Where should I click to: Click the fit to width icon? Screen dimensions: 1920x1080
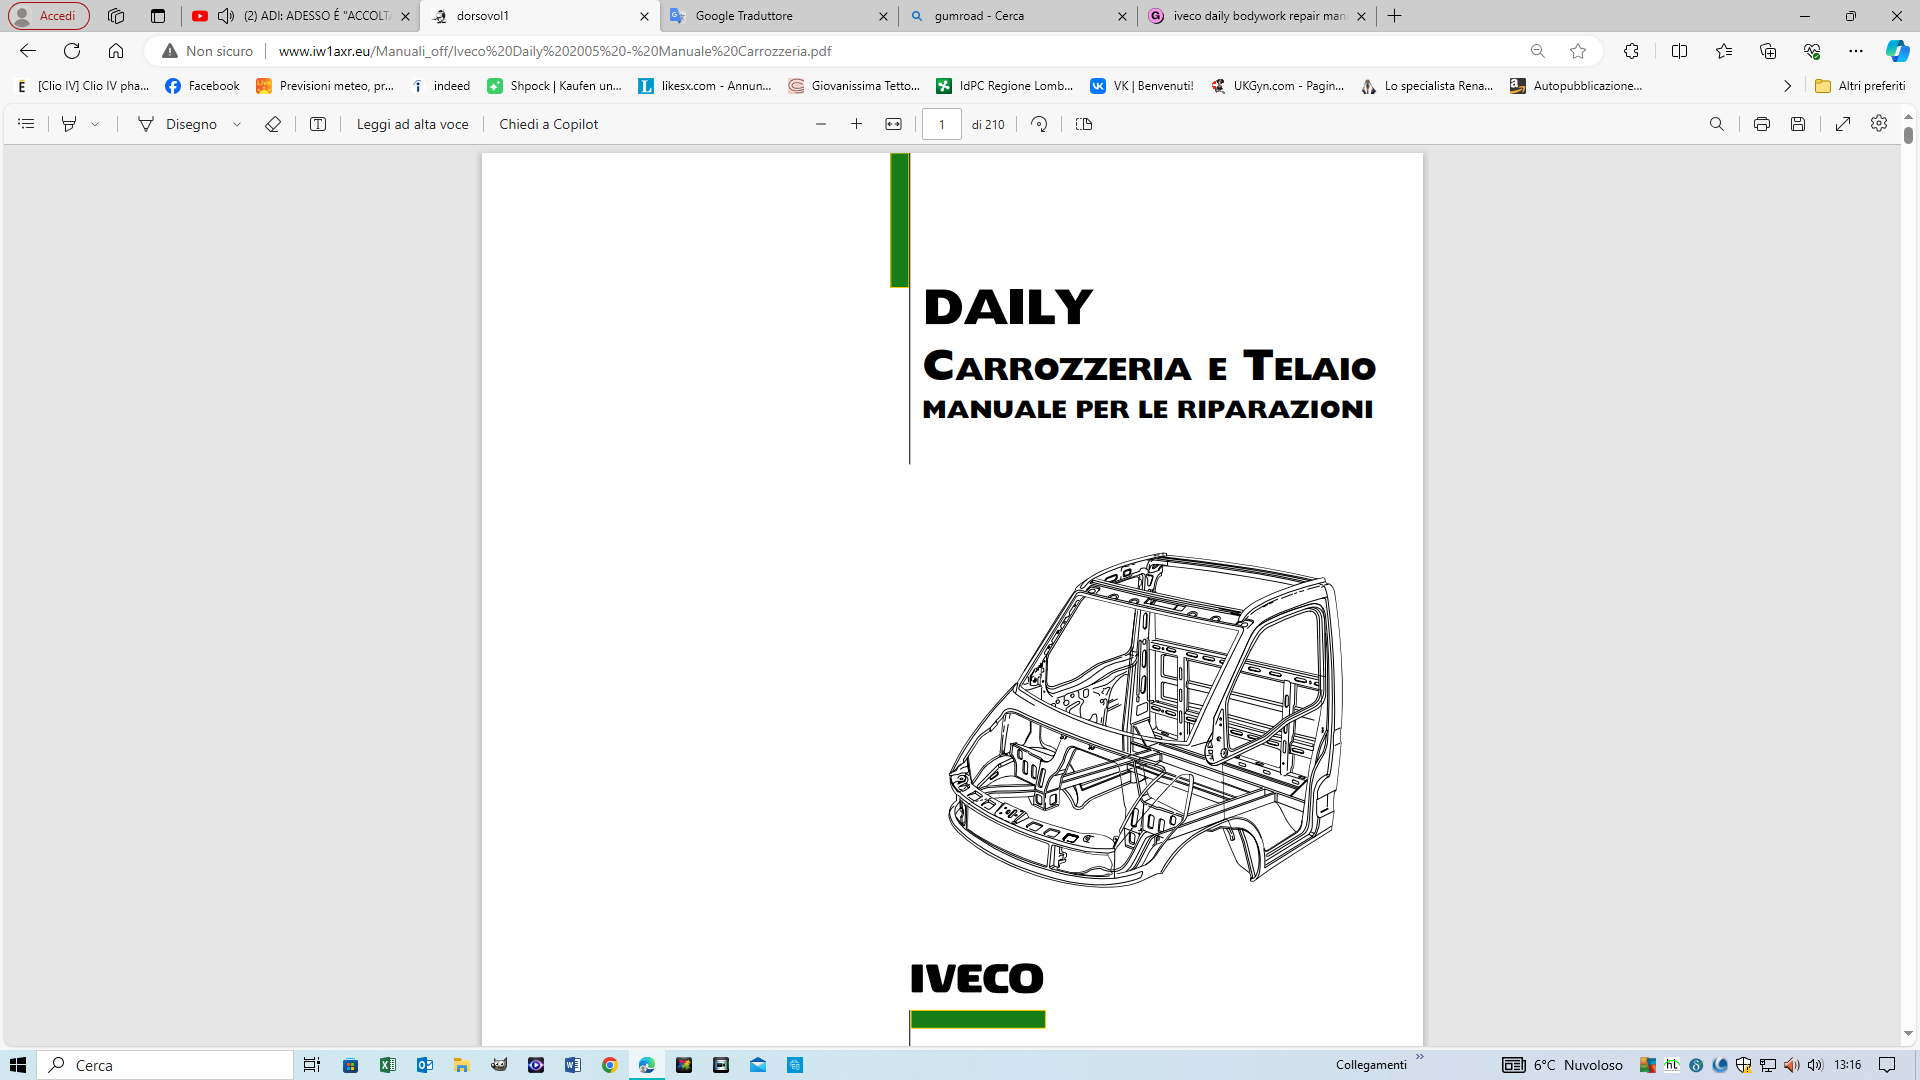(x=893, y=124)
